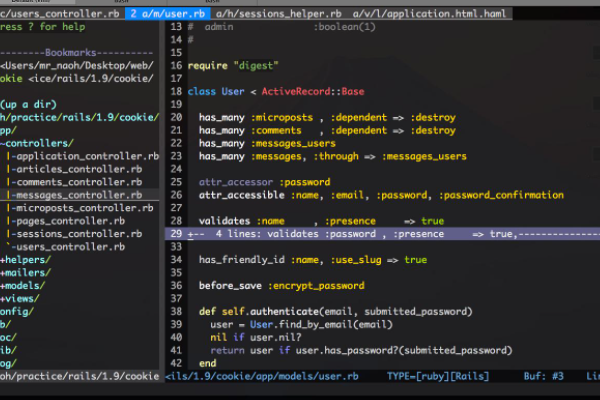Expand the helpers/ folder

coord(26,259)
